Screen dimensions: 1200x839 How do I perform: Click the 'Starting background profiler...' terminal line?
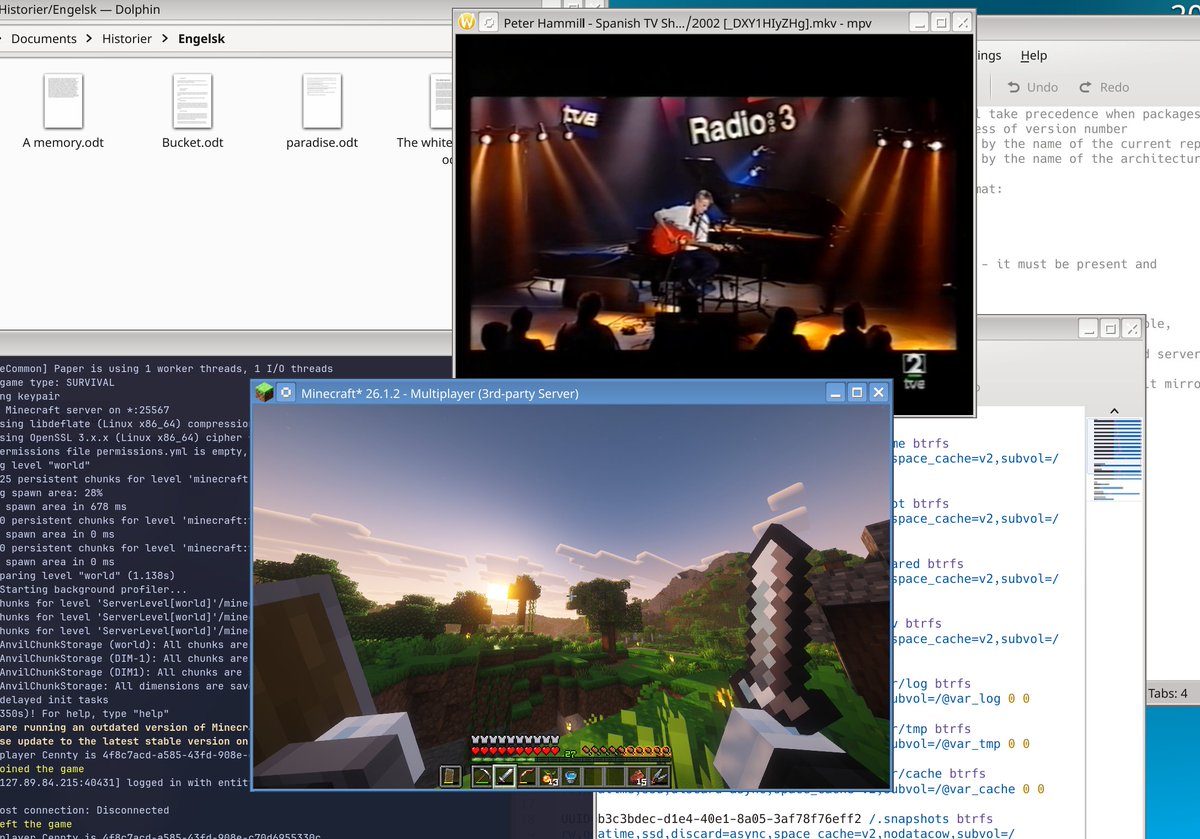point(93,590)
